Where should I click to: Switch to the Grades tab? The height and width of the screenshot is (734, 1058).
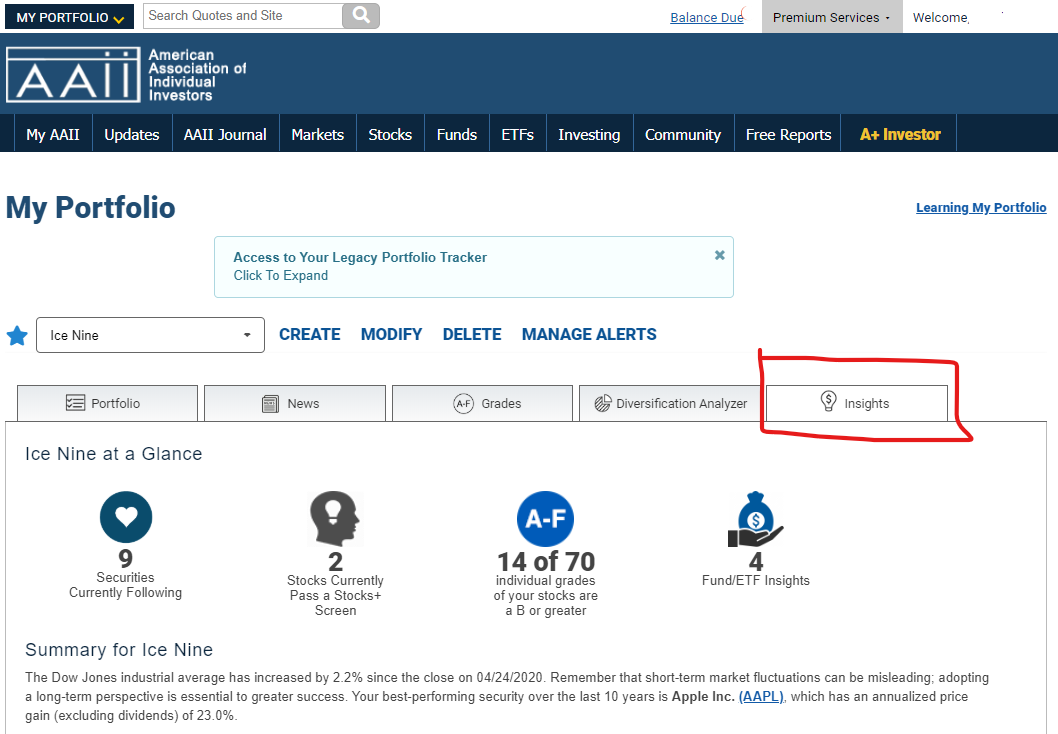click(x=482, y=403)
